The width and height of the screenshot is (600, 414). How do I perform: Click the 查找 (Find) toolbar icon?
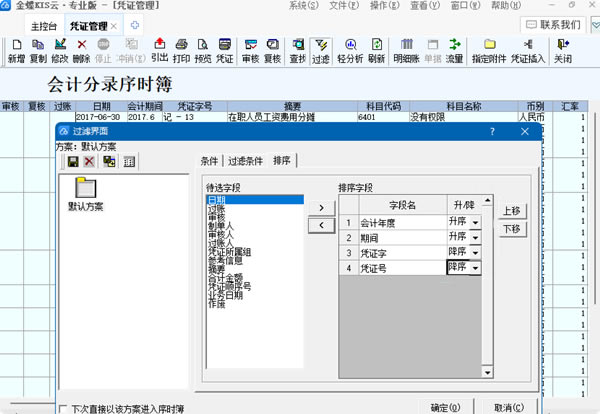[297, 51]
